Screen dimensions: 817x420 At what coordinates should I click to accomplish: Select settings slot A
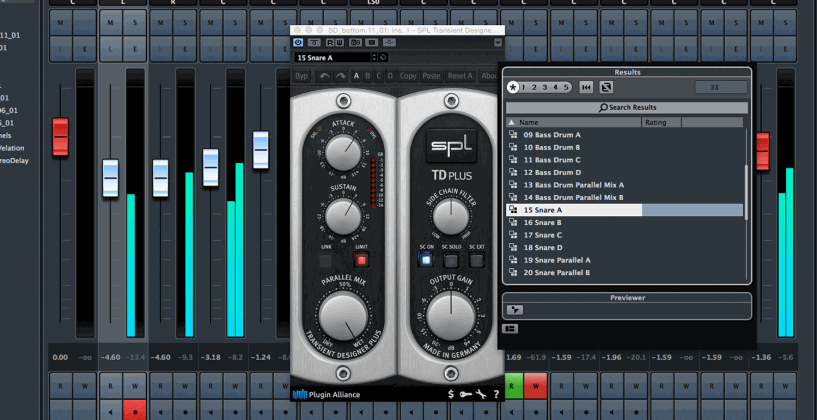coord(356,76)
